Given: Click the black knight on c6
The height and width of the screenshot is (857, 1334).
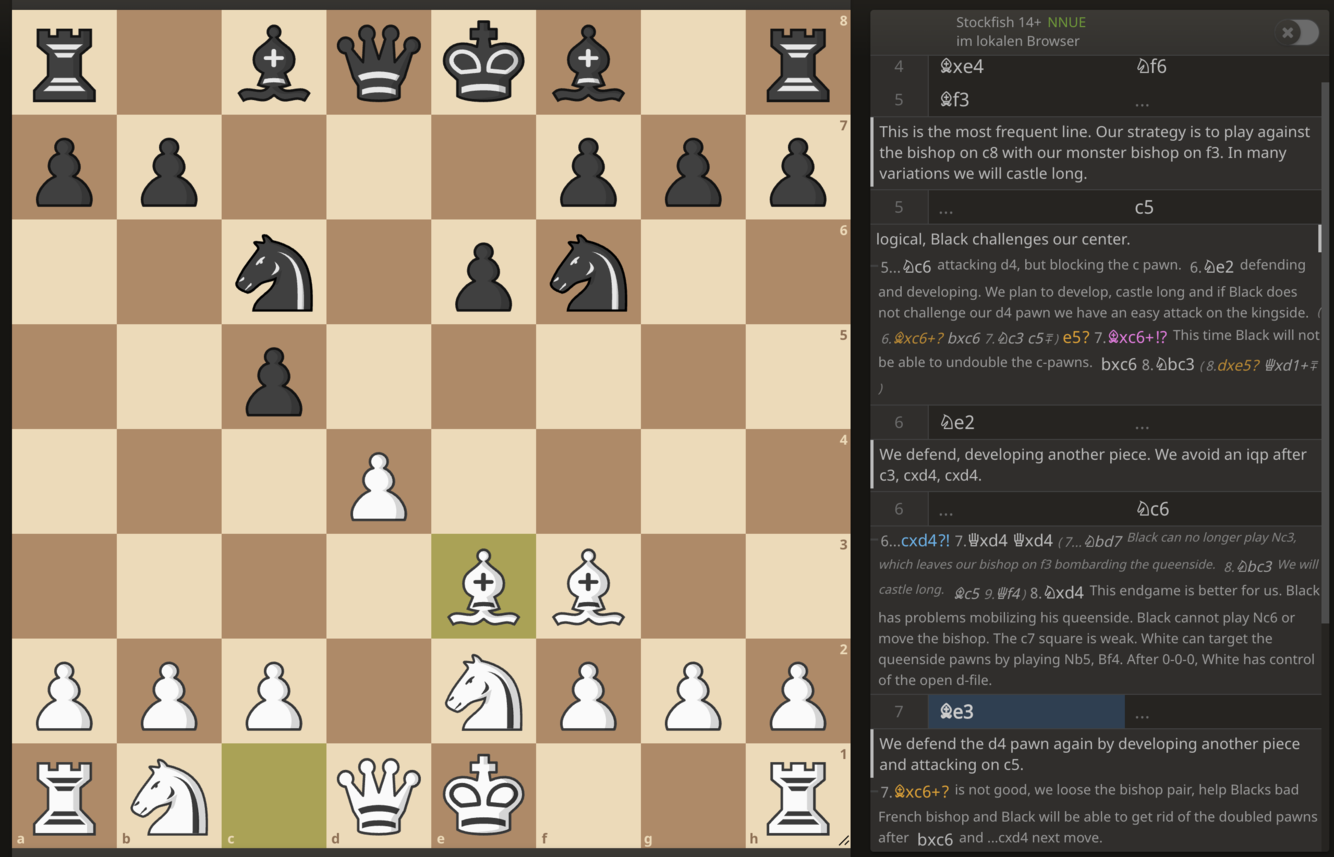Looking at the screenshot, I should click(274, 273).
